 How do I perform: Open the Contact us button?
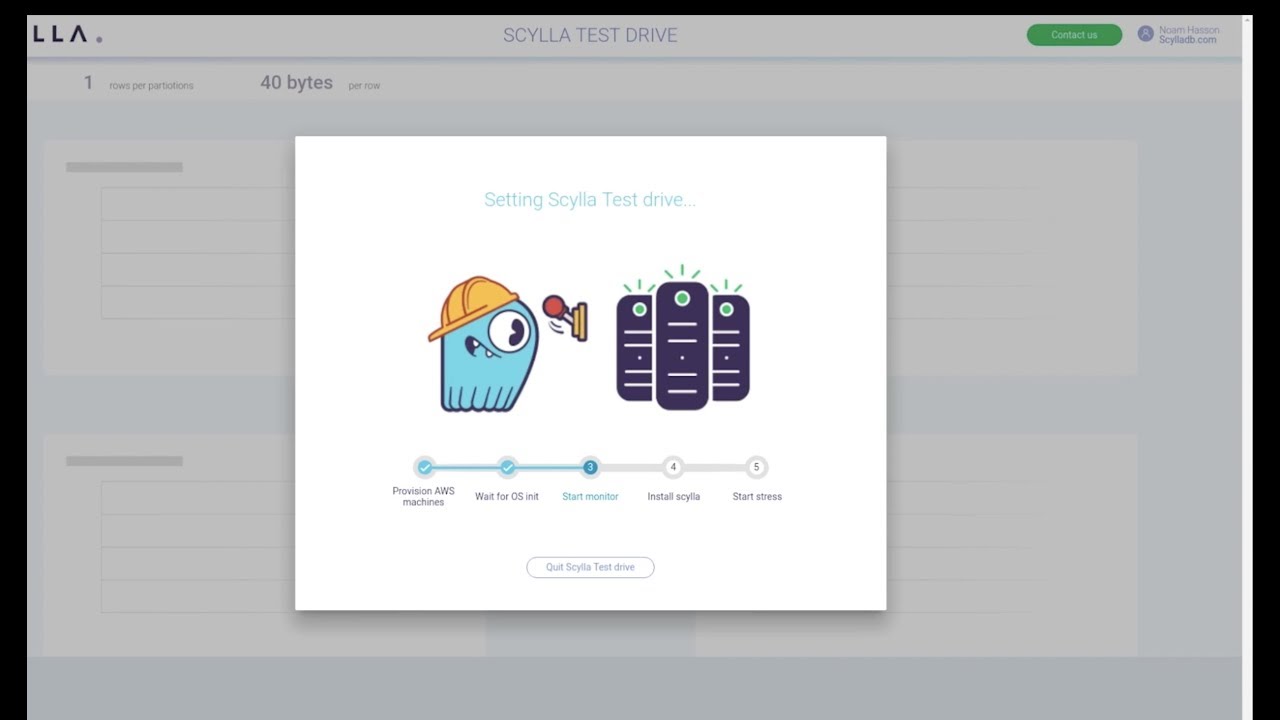tap(1074, 35)
